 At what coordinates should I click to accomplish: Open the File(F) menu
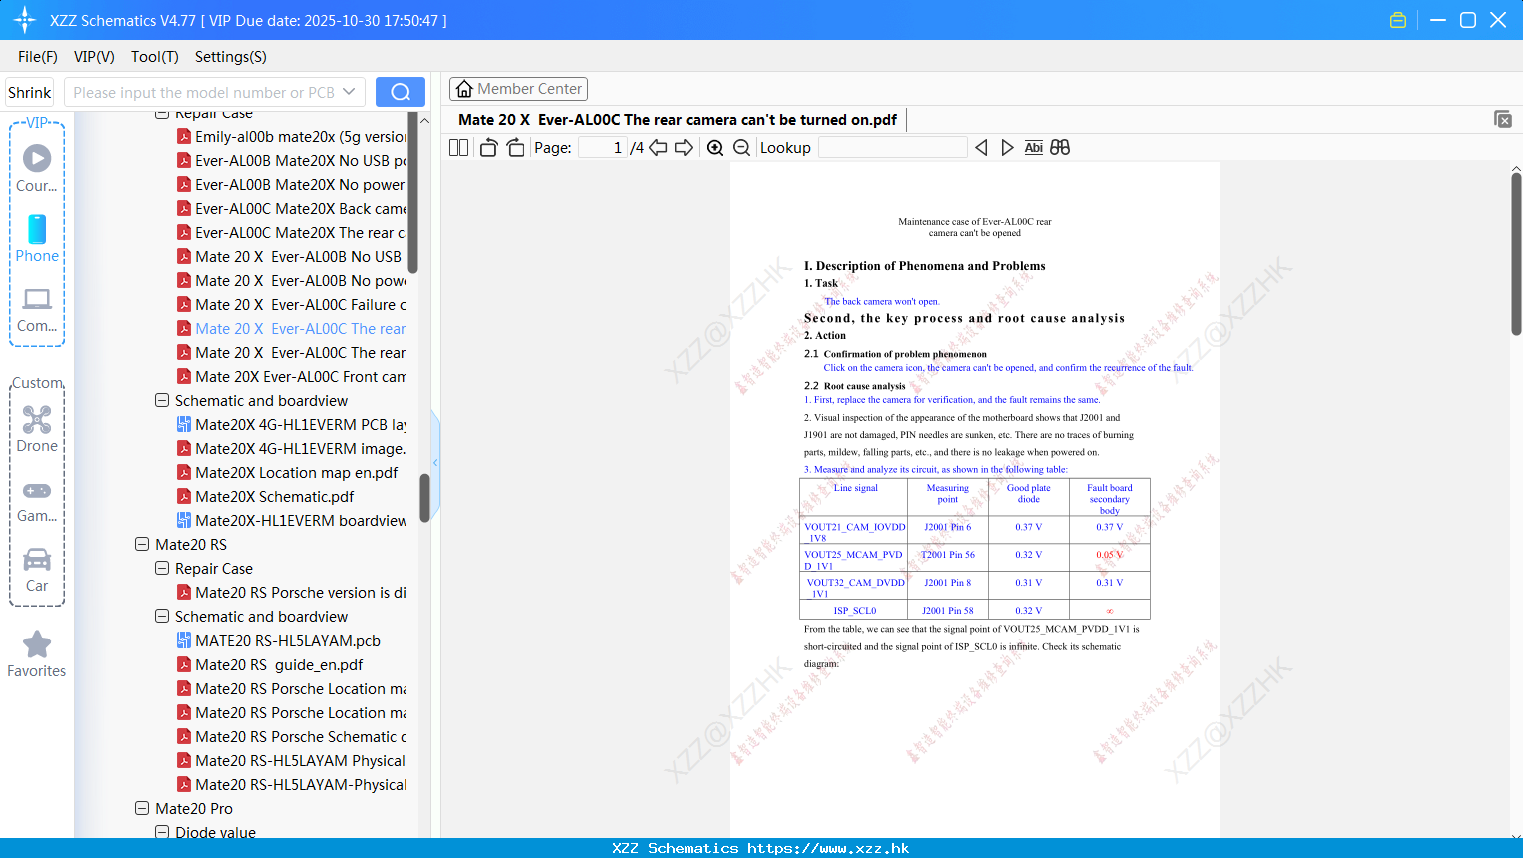click(x=38, y=57)
